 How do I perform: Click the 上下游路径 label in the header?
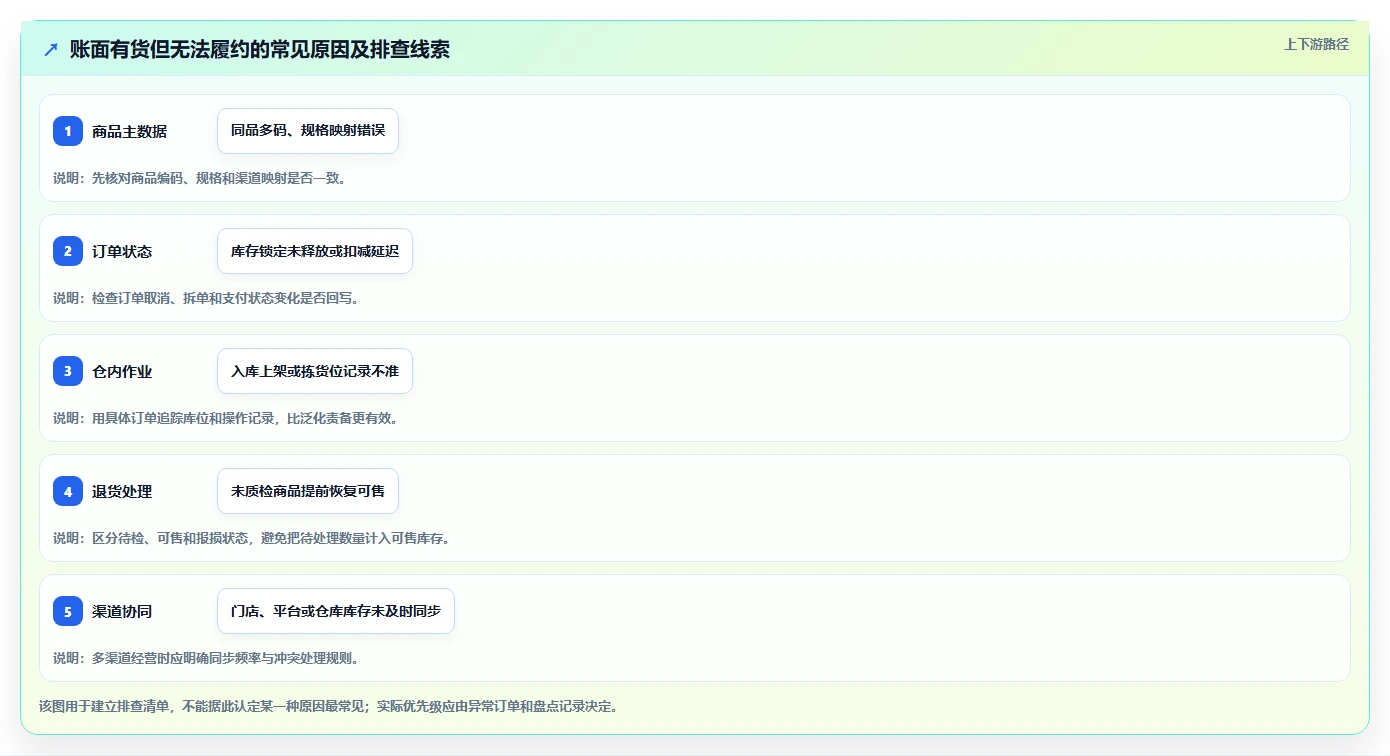pos(1316,44)
